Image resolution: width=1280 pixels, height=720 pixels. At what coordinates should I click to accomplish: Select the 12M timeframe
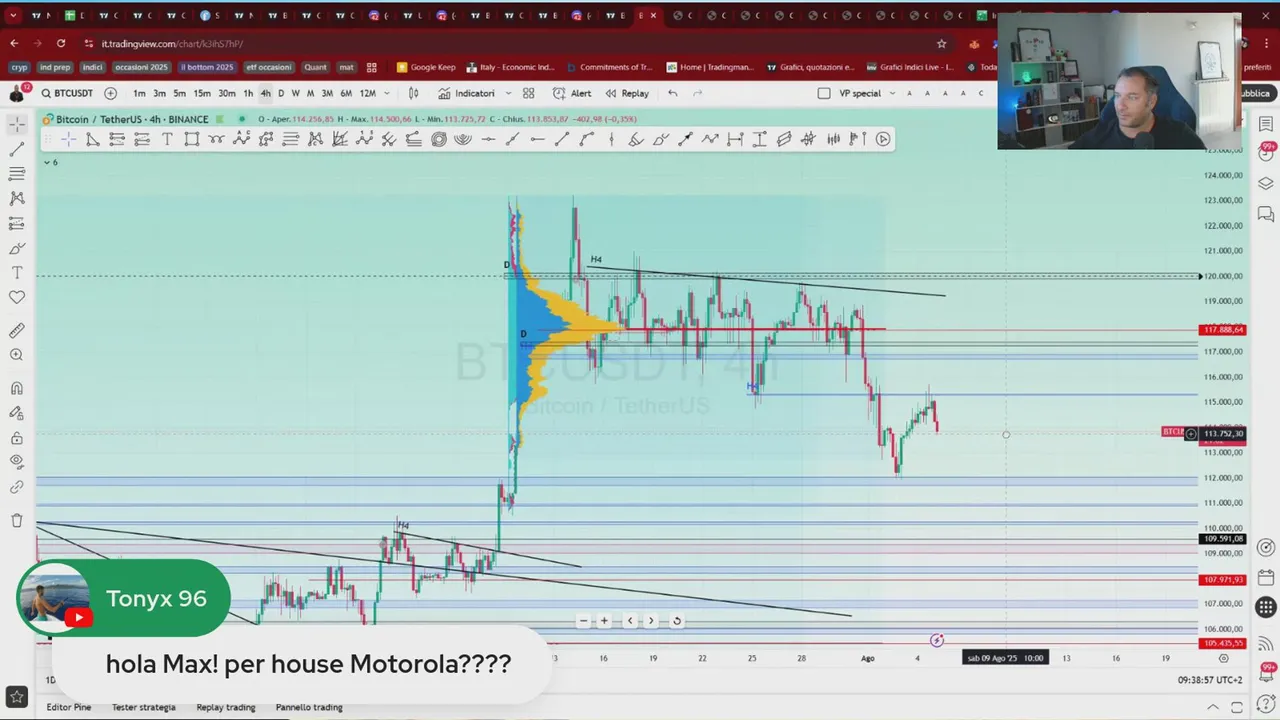(367, 93)
